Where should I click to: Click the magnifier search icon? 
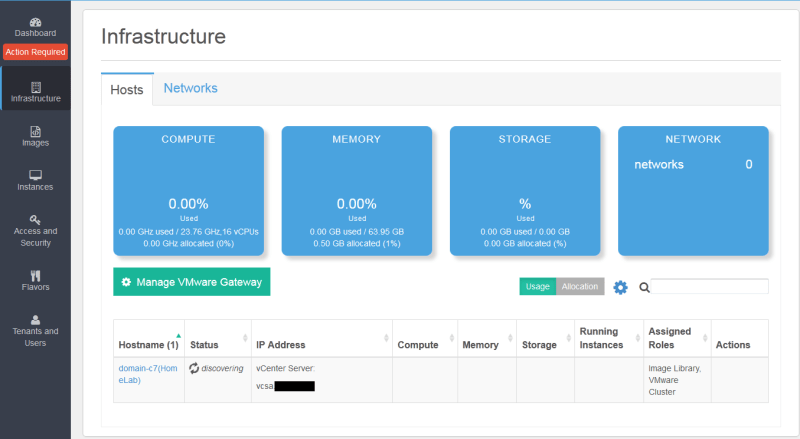pos(644,287)
